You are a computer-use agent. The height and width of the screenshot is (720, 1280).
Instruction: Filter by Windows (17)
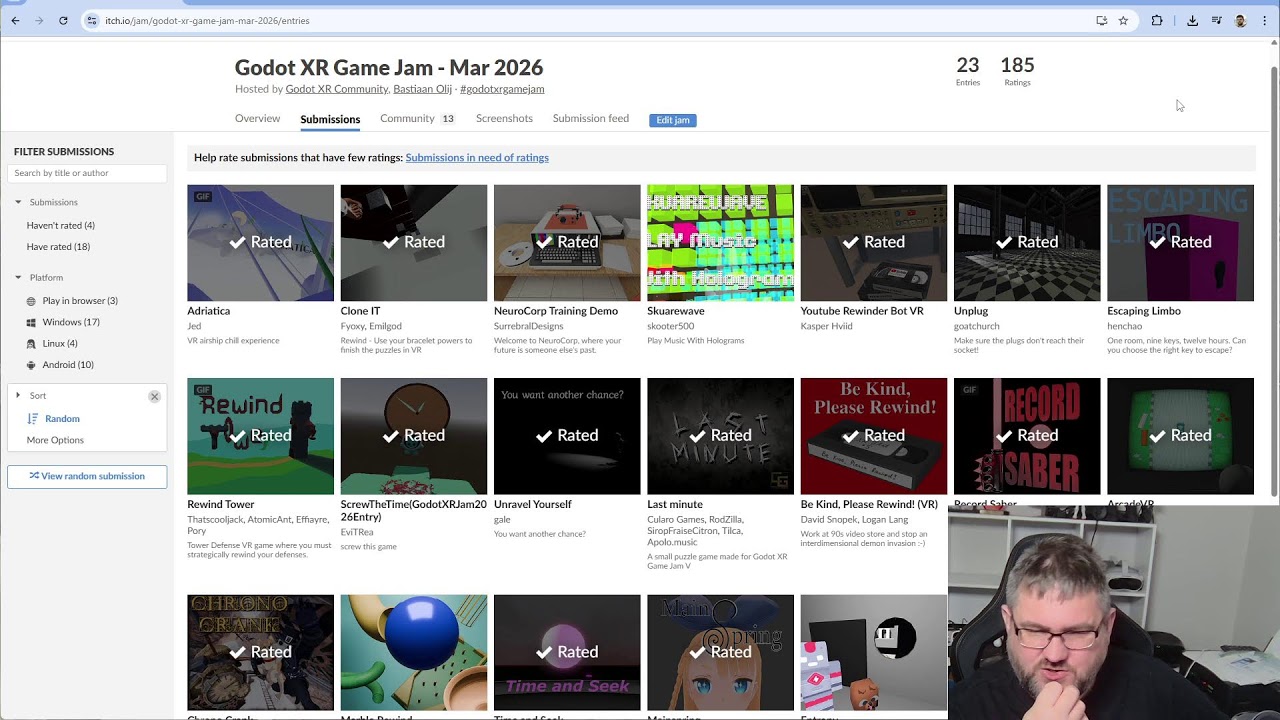click(71, 322)
